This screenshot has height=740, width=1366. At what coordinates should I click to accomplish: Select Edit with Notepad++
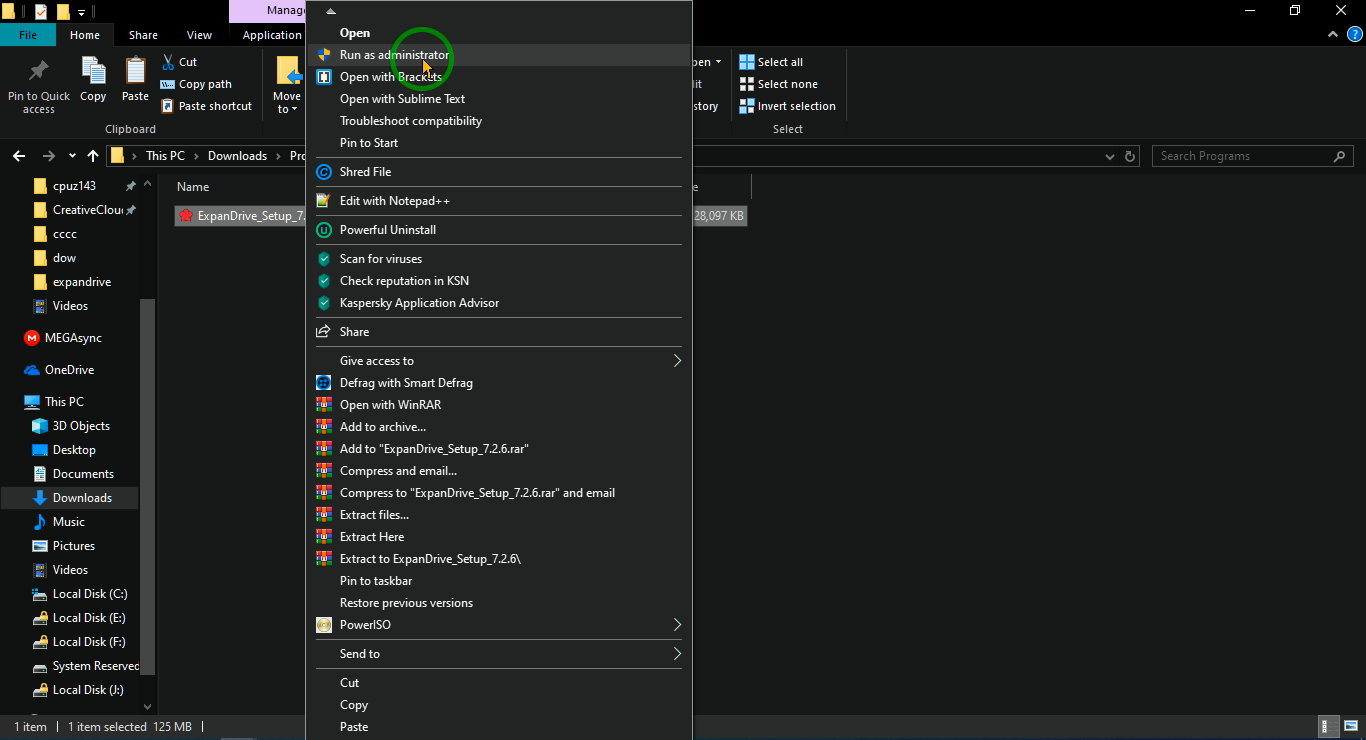(498, 201)
